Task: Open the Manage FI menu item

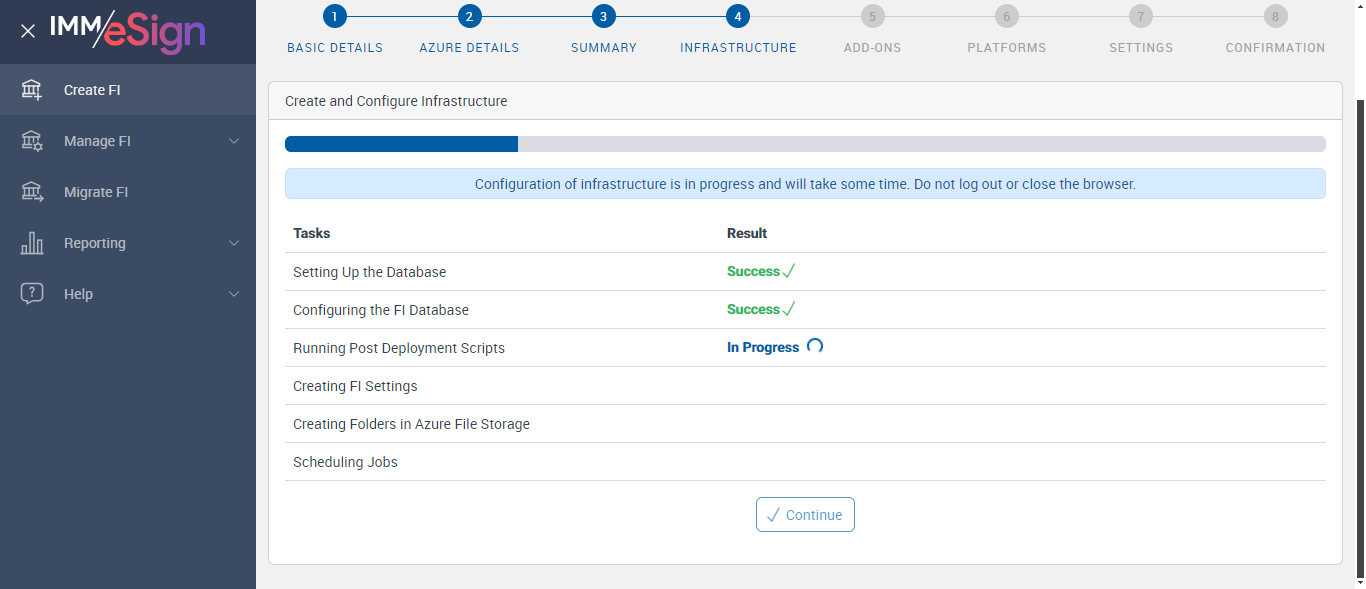Action: coord(128,141)
